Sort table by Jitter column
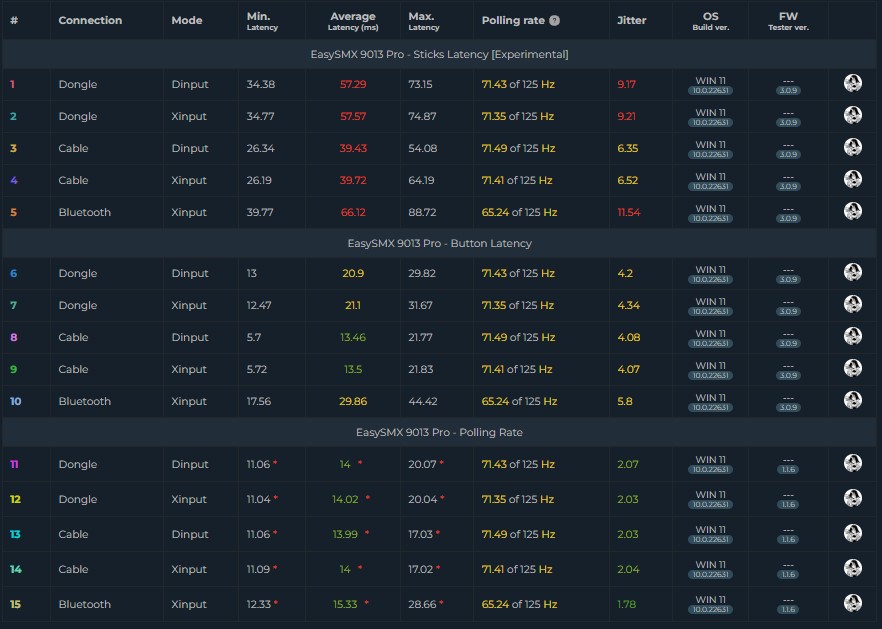 [x=631, y=20]
